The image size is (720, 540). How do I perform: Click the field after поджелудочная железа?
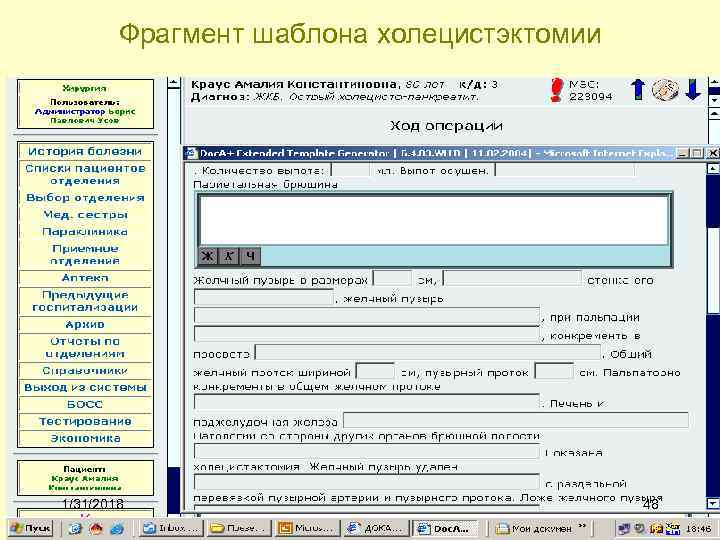pyautogui.click(x=516, y=420)
